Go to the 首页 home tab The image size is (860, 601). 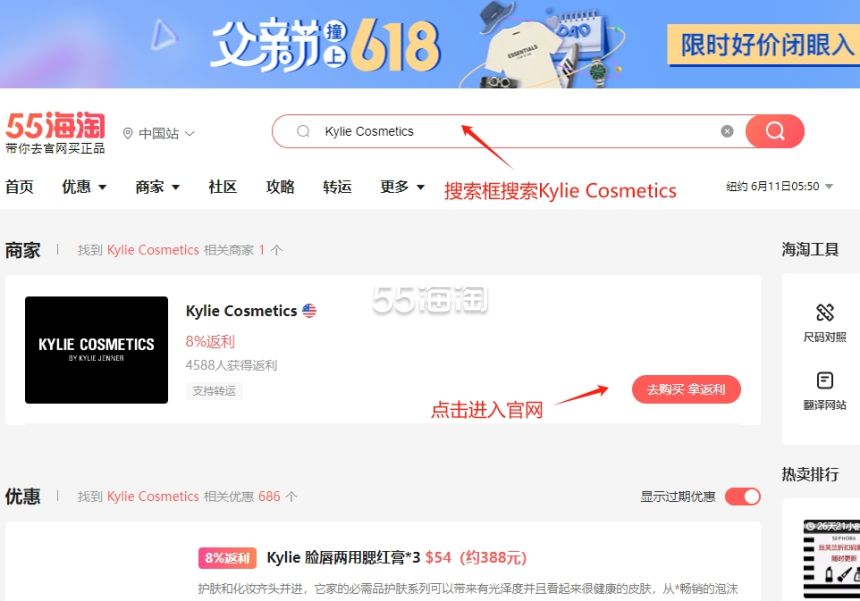19,187
